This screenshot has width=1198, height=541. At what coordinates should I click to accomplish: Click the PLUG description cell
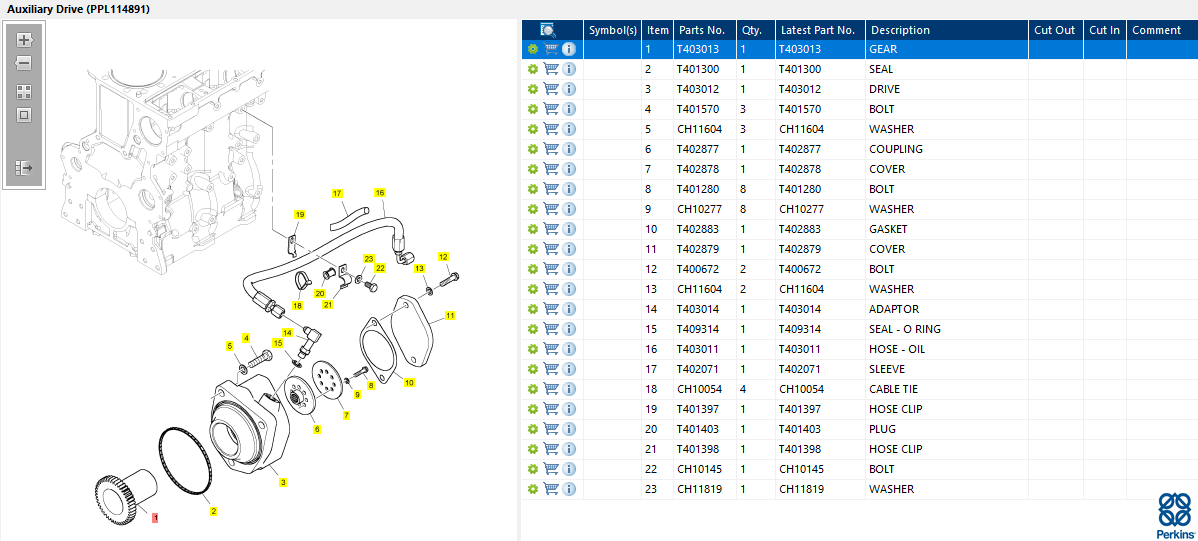click(x=947, y=429)
